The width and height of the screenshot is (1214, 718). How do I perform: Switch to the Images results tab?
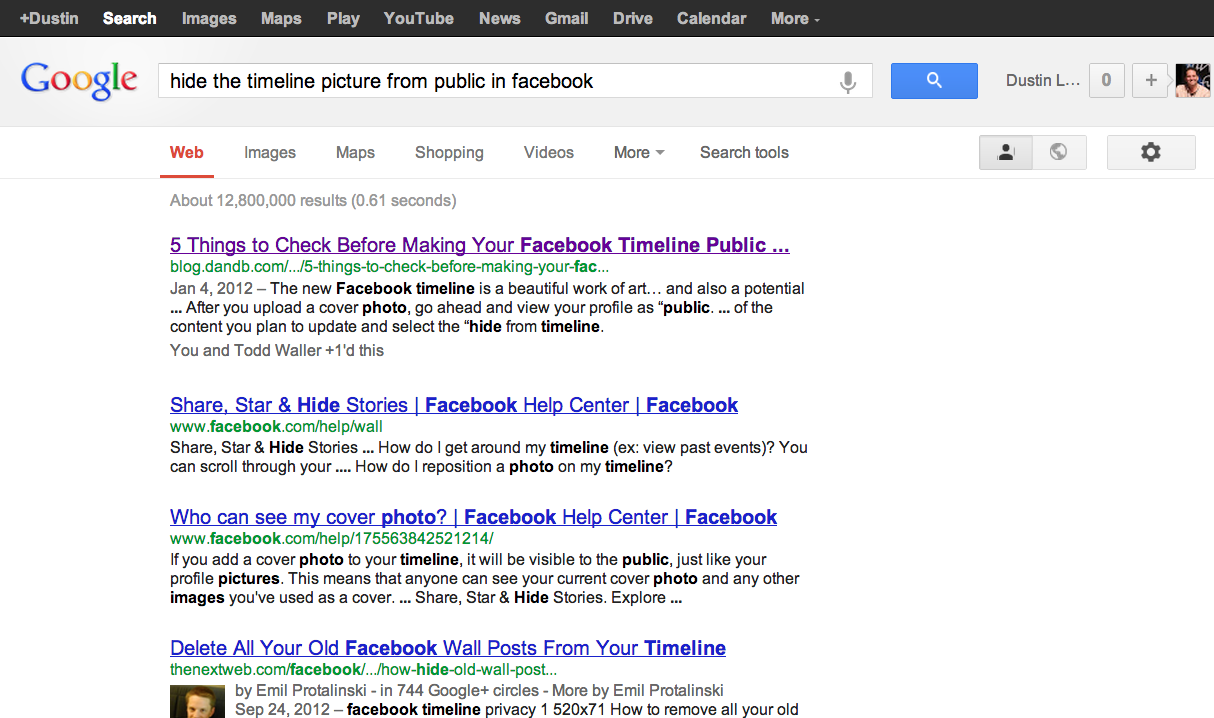point(270,152)
